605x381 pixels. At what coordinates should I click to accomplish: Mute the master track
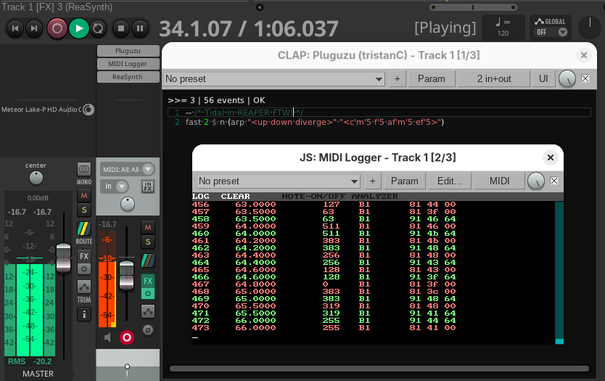coord(84,196)
